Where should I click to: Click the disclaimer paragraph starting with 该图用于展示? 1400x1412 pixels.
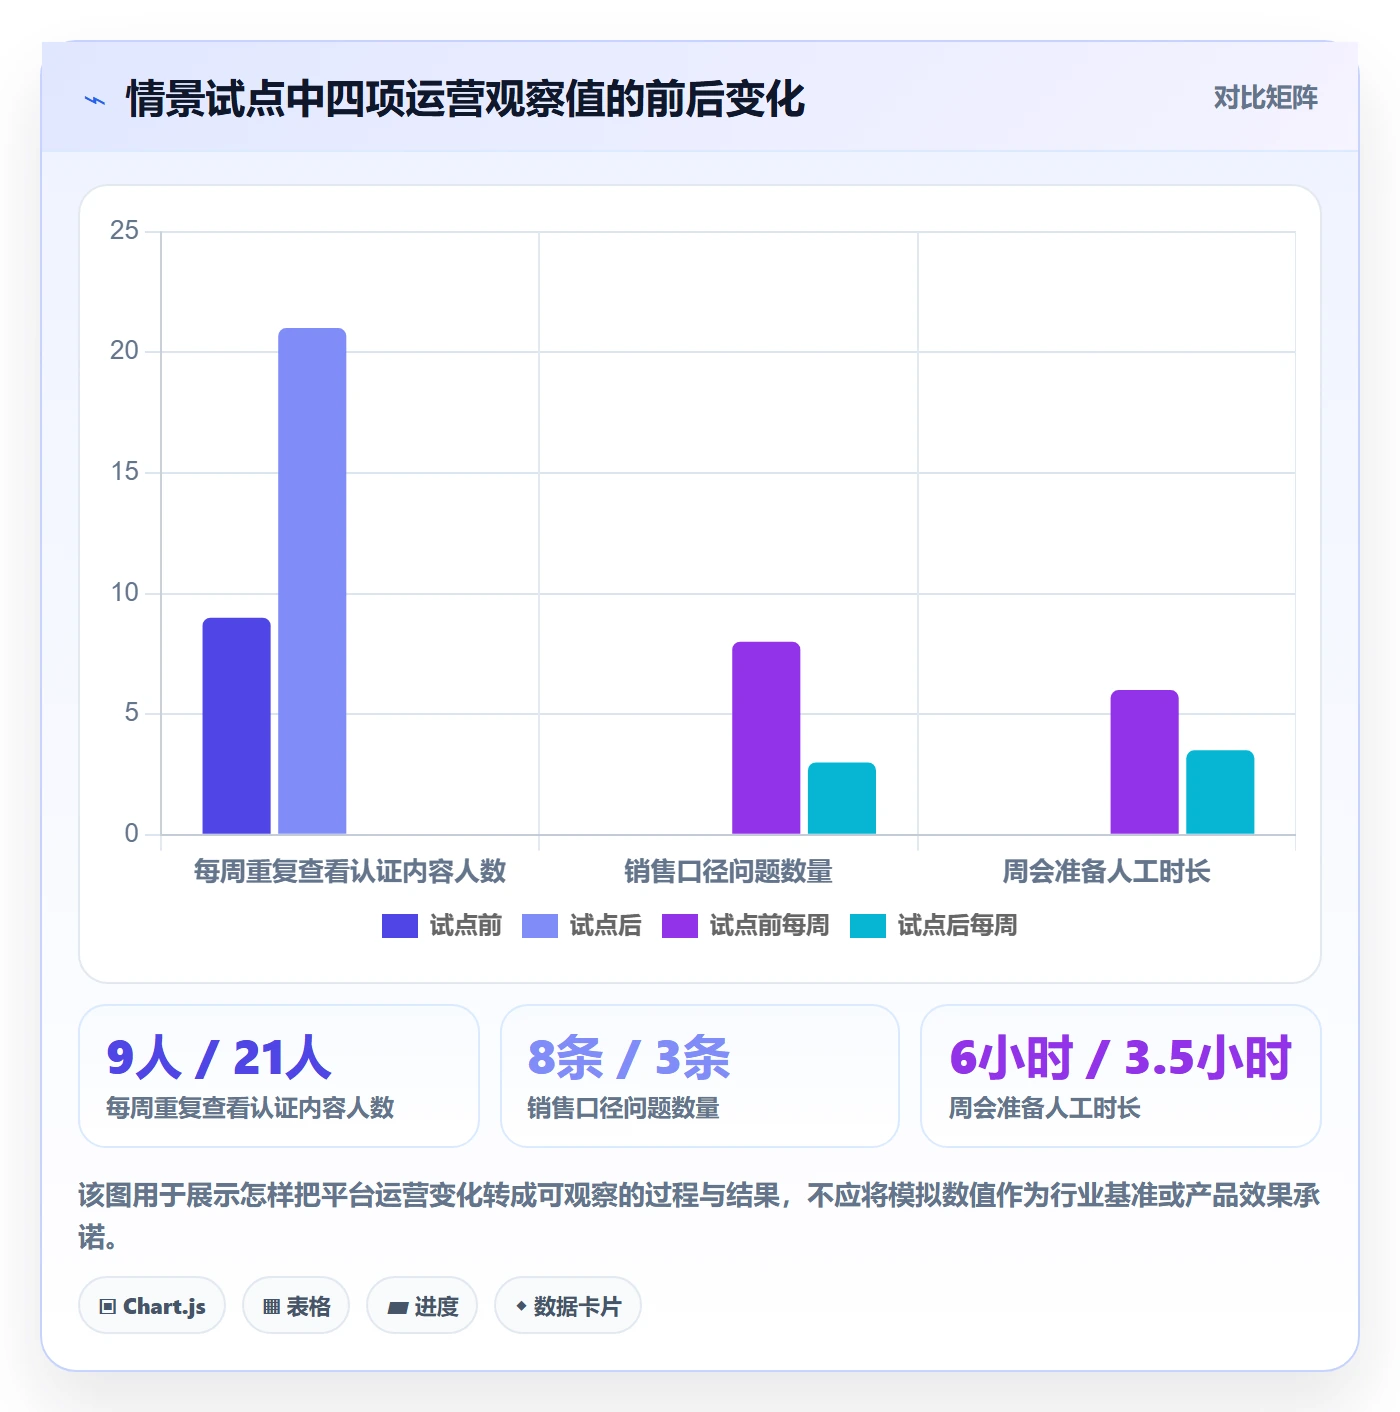(700, 1216)
